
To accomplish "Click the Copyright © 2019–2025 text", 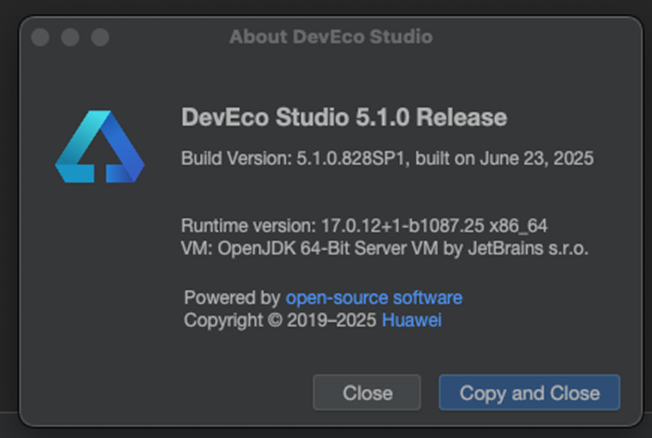I will click(x=280, y=320).
